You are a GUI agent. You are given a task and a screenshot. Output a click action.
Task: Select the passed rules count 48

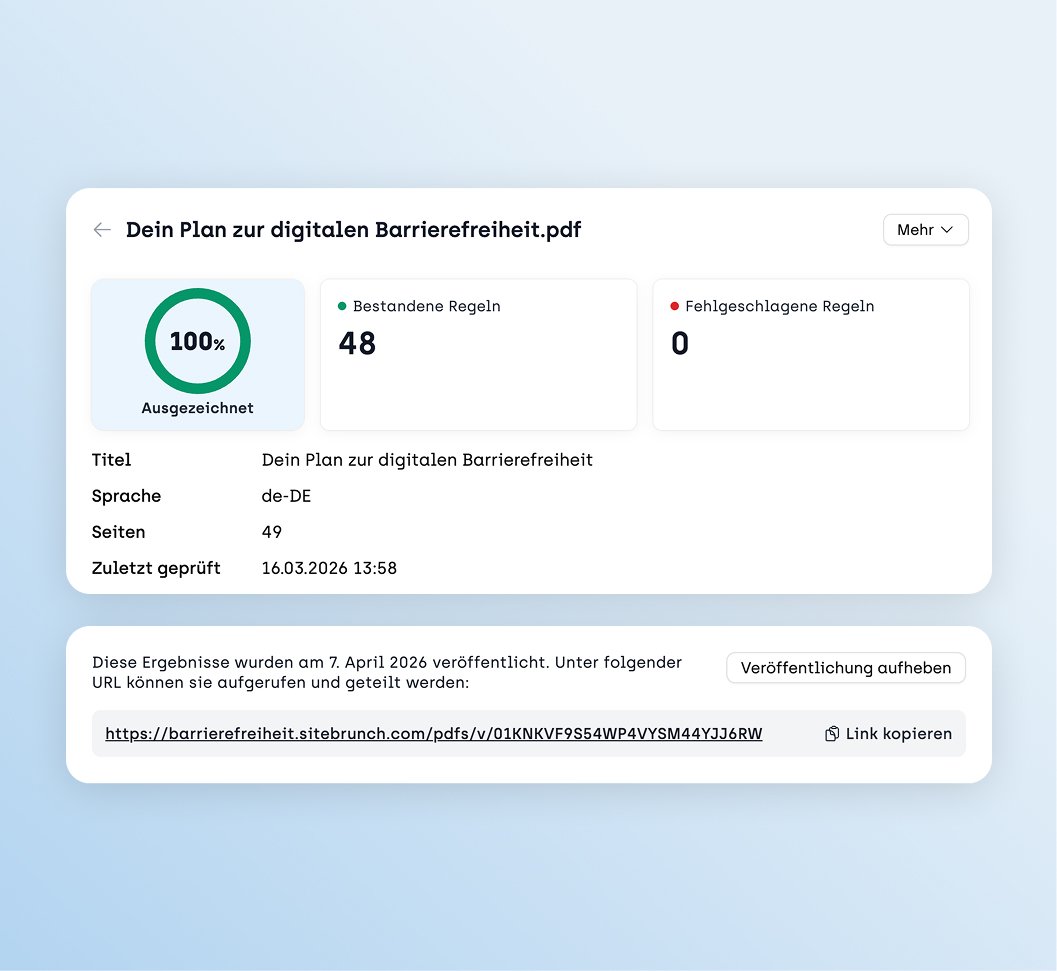coord(356,343)
